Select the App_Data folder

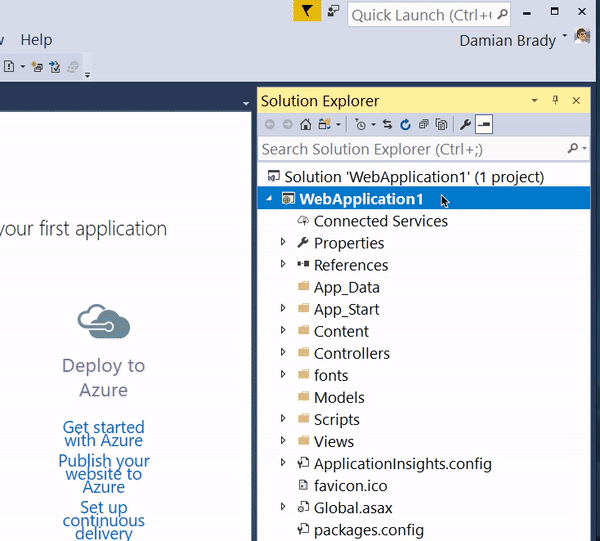(x=347, y=287)
